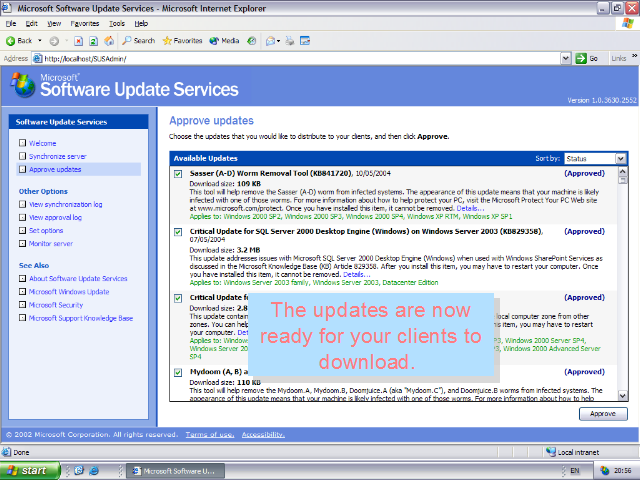Expand the Links toolbar chevron
Screen dimensions: 640x480
[634, 56]
